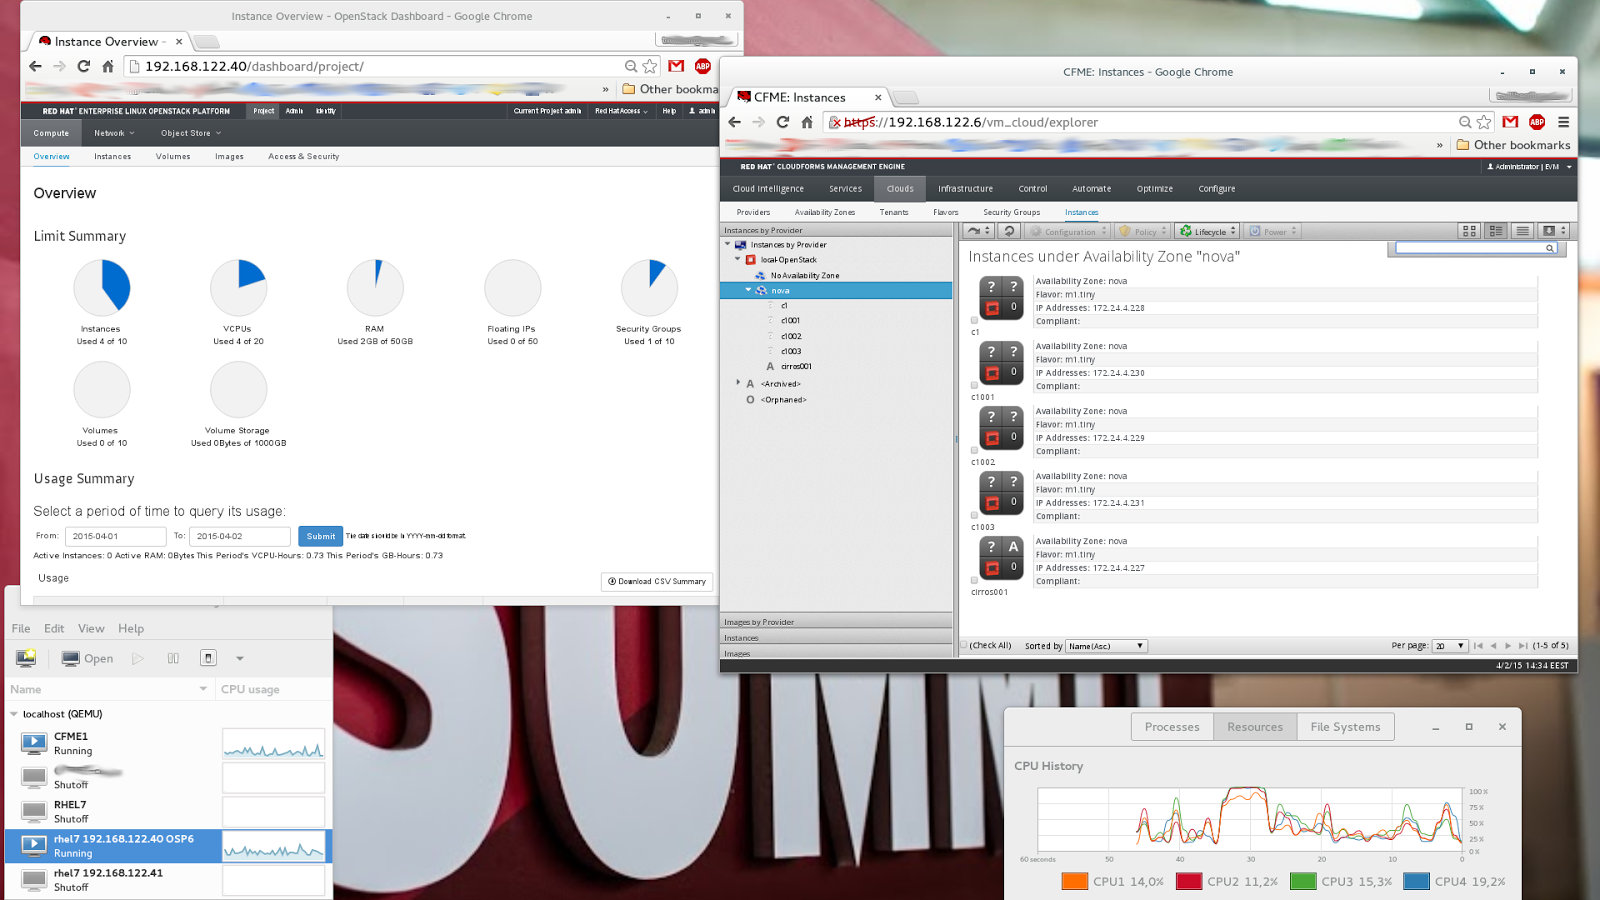The height and width of the screenshot is (900, 1600).
Task: Switch CFME instances to tile view
Action: pos(1496,231)
